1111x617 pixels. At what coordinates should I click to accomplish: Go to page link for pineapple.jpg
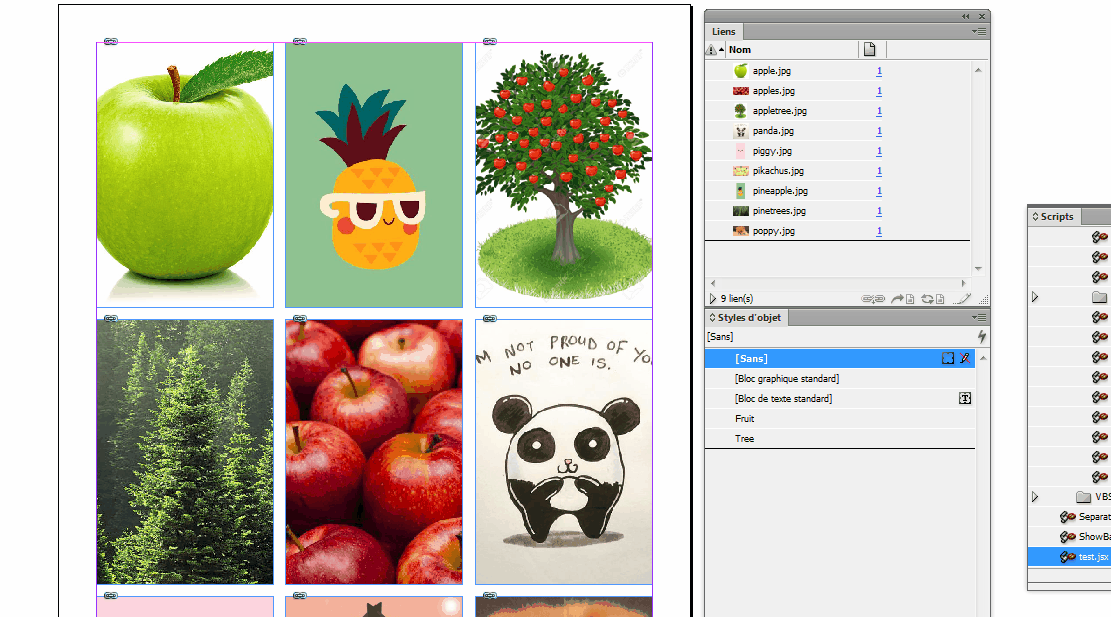click(879, 191)
